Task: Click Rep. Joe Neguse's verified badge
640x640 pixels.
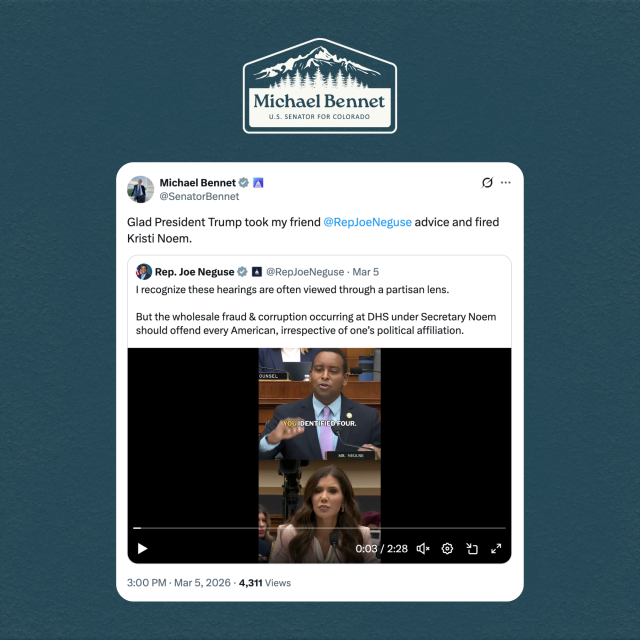Action: coord(242,272)
